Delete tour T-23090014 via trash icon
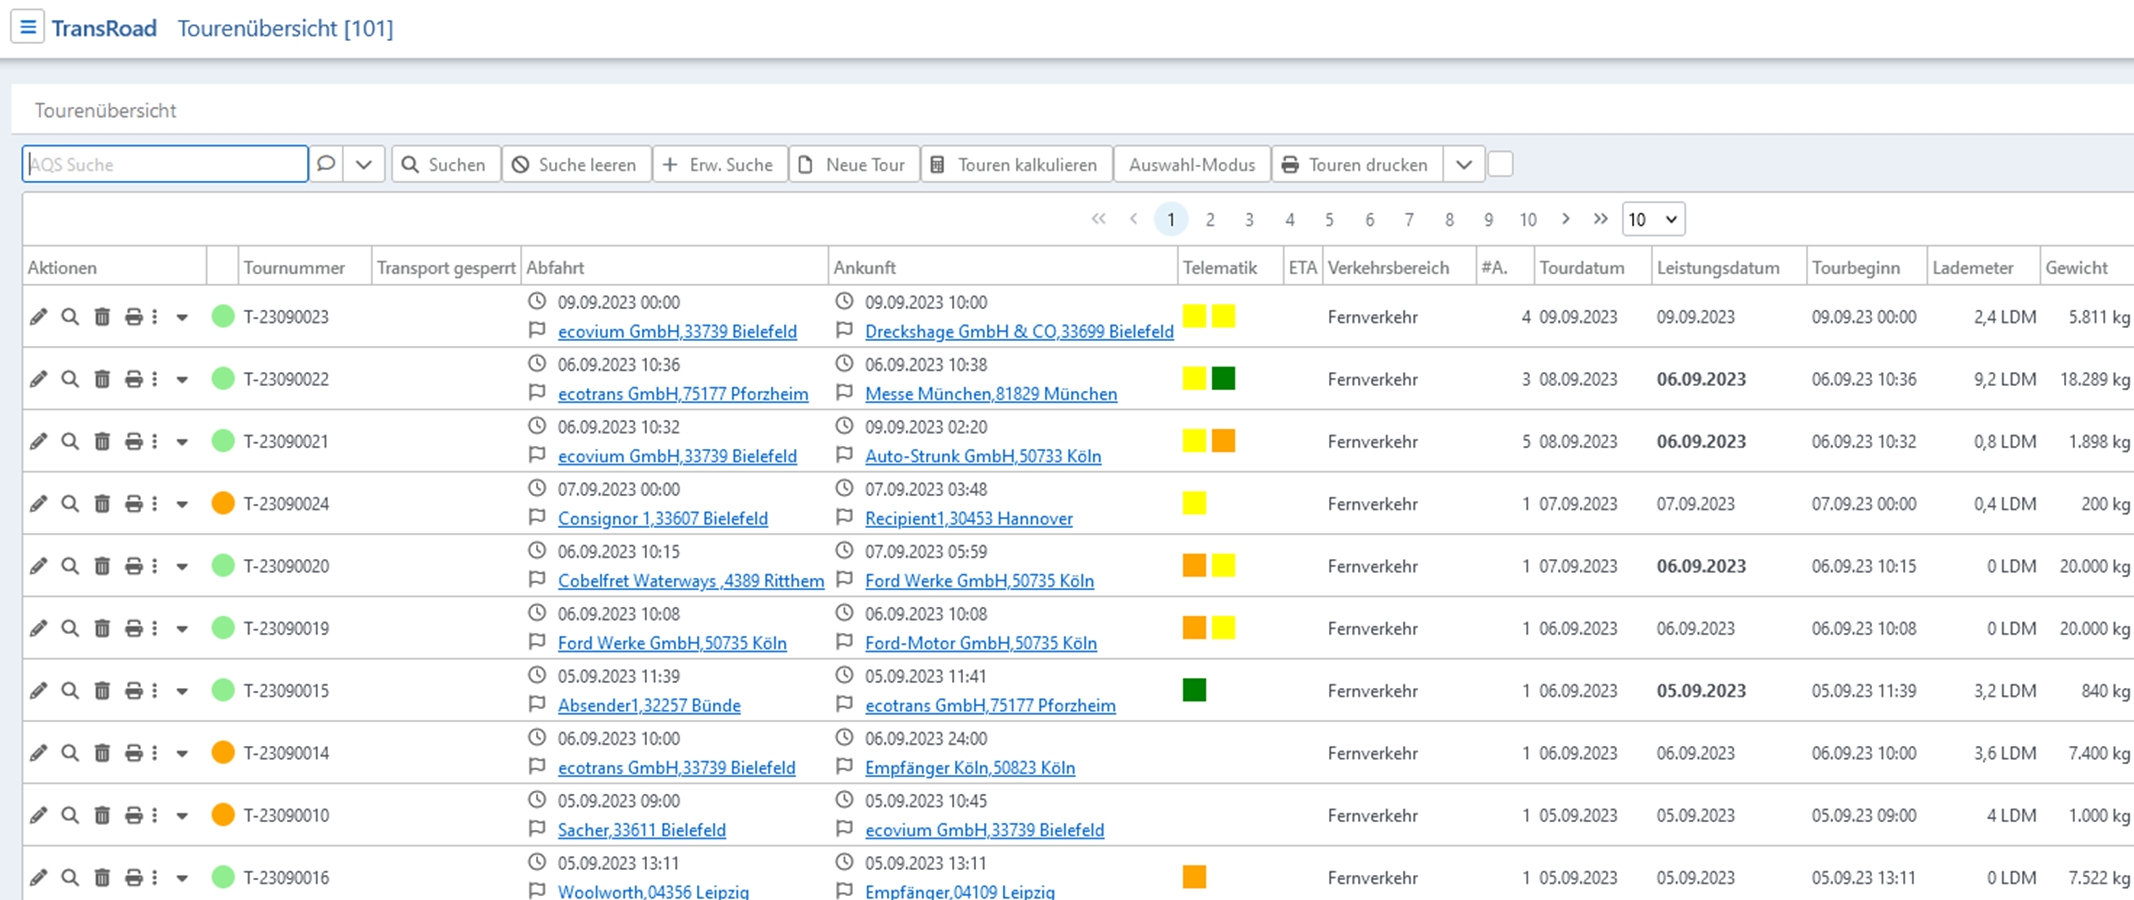This screenshot has height=900, width=2134. coord(102,753)
